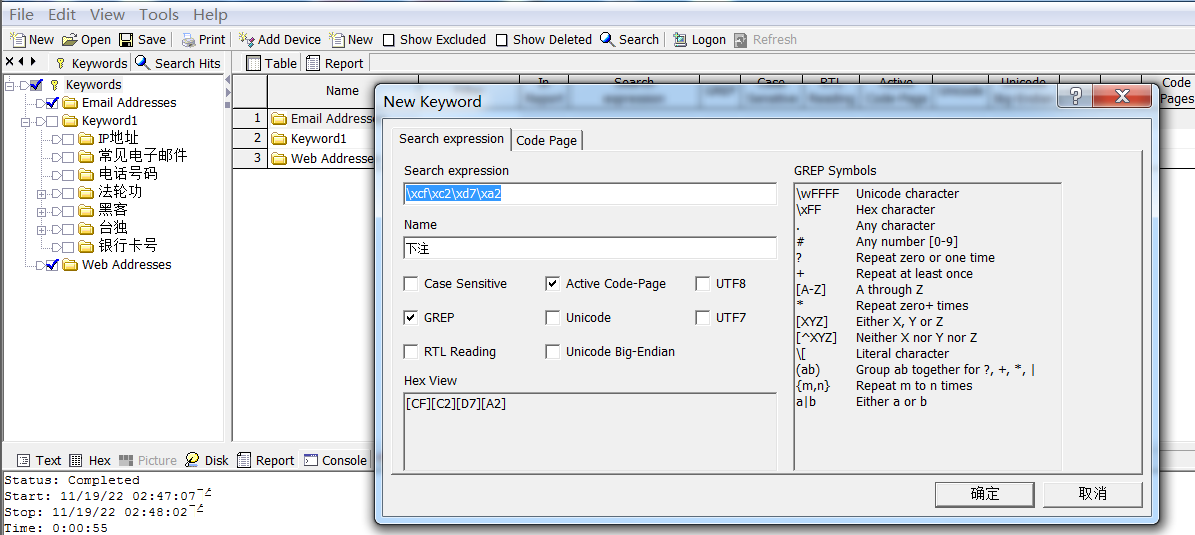Image resolution: width=1195 pixels, height=535 pixels.
Task: Toggle the Case Sensitive checkbox
Action: (x=411, y=284)
